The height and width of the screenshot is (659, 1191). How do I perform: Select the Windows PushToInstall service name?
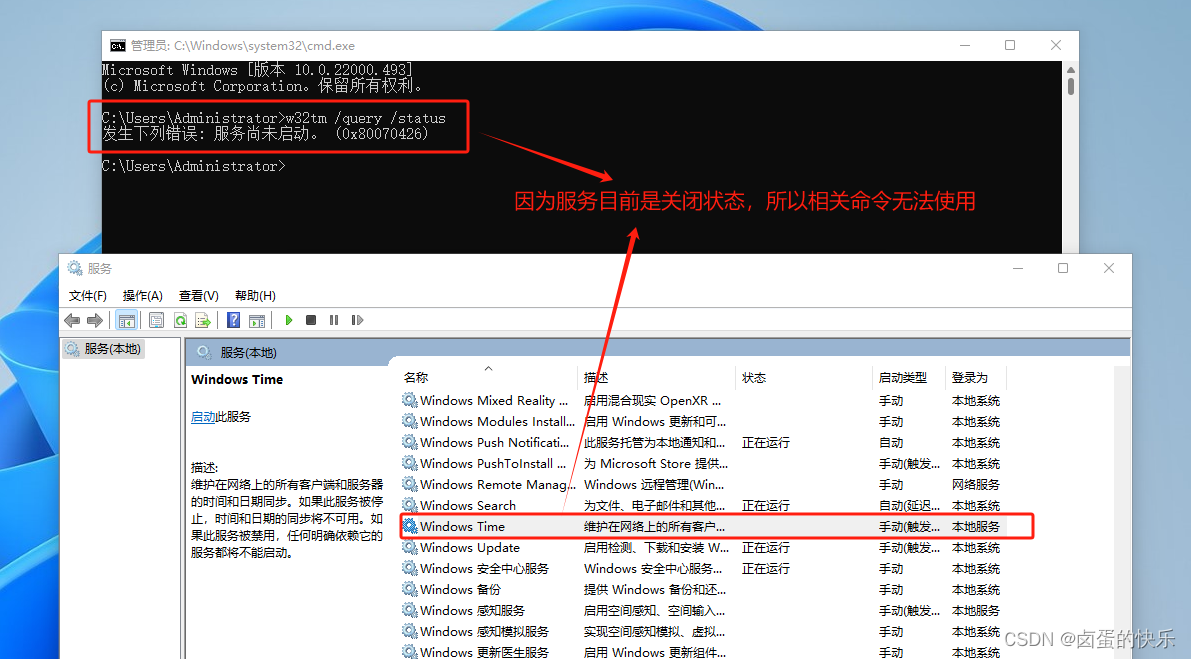click(x=493, y=464)
